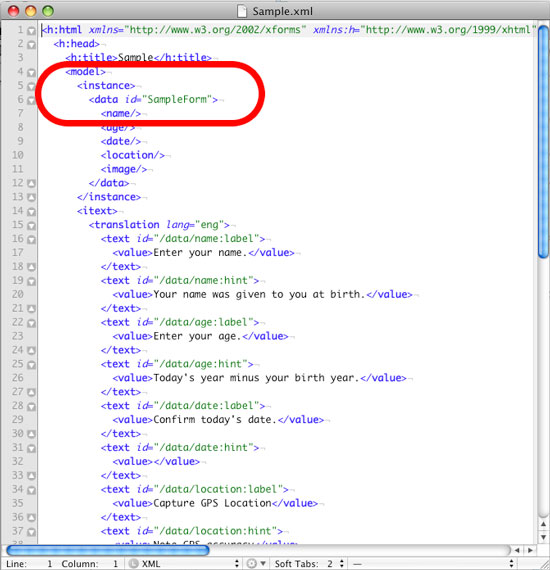Screen dimensions: 550x570
Task: Click the Column indicator in status bar
Action: coord(89,563)
